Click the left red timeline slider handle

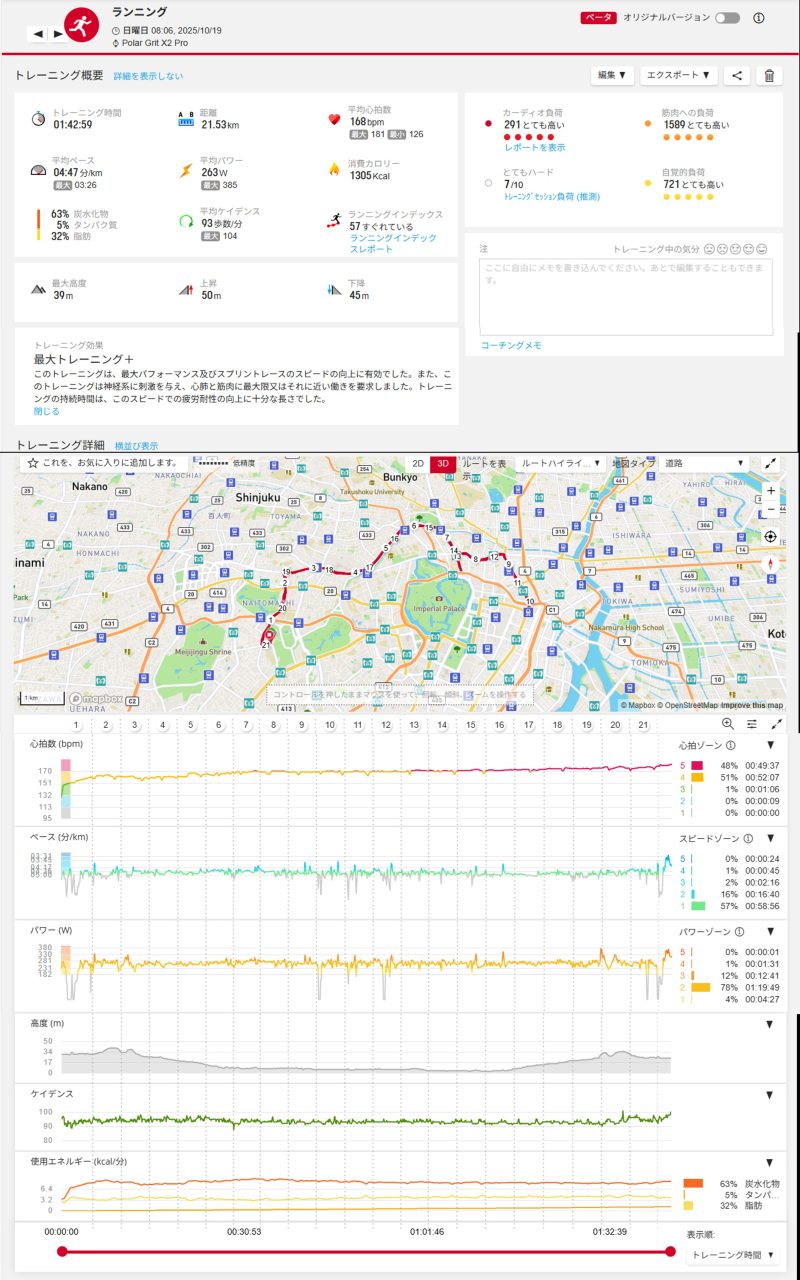pos(62,1251)
